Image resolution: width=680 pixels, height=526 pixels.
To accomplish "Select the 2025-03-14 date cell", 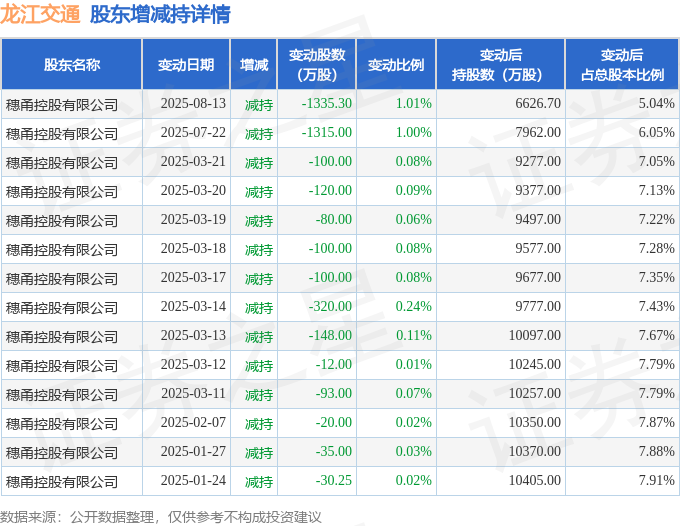I will tap(193, 307).
